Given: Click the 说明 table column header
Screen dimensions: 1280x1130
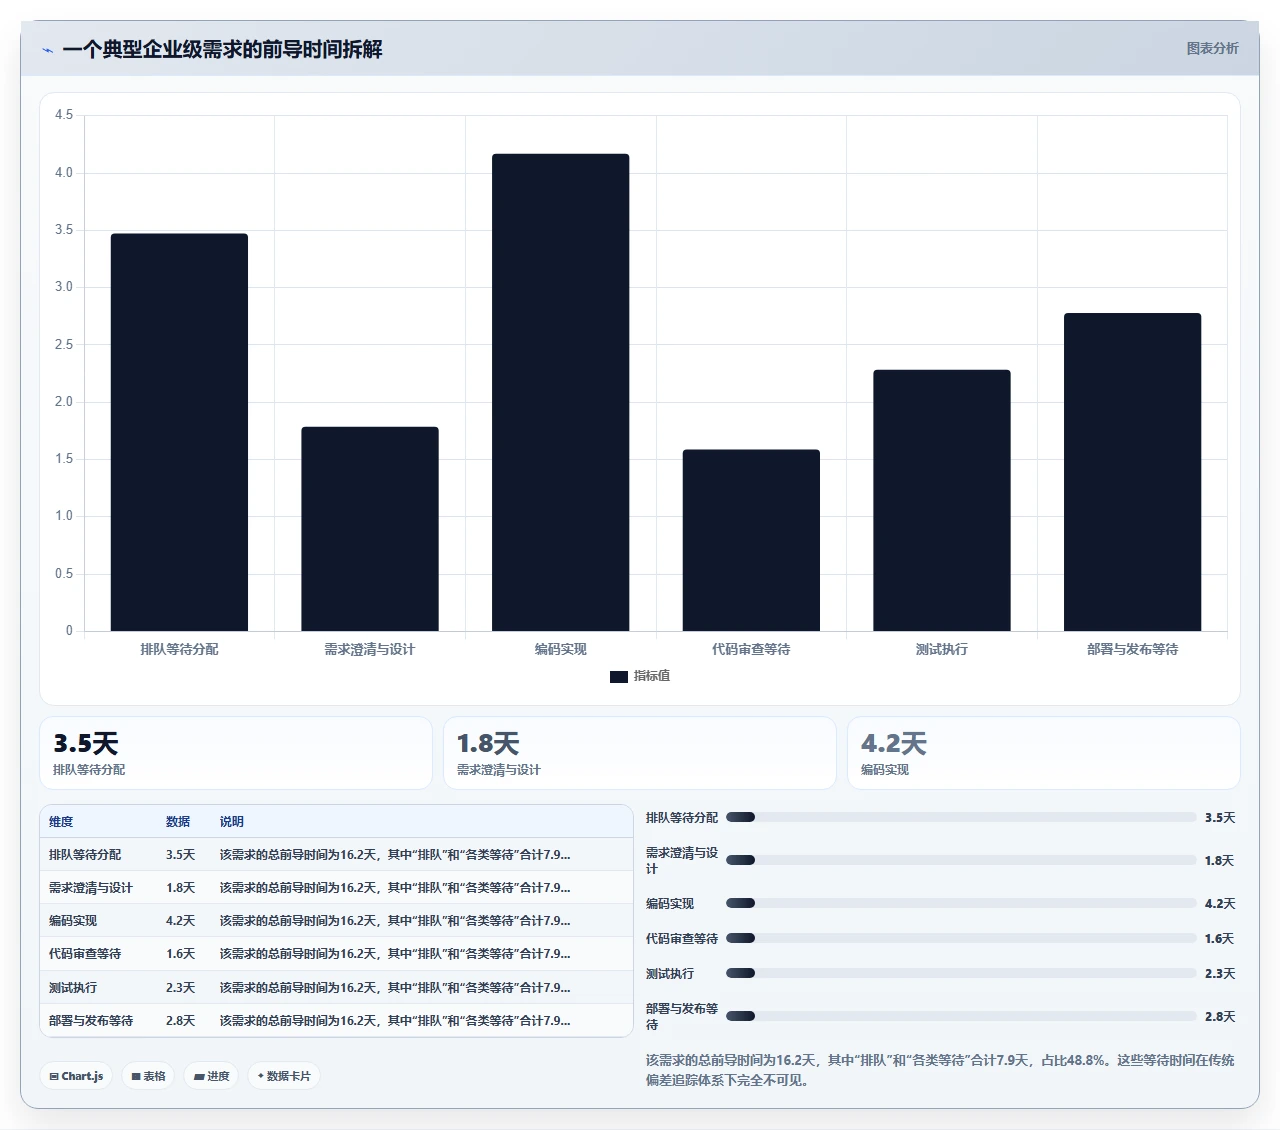Looking at the screenshot, I should coord(232,822).
